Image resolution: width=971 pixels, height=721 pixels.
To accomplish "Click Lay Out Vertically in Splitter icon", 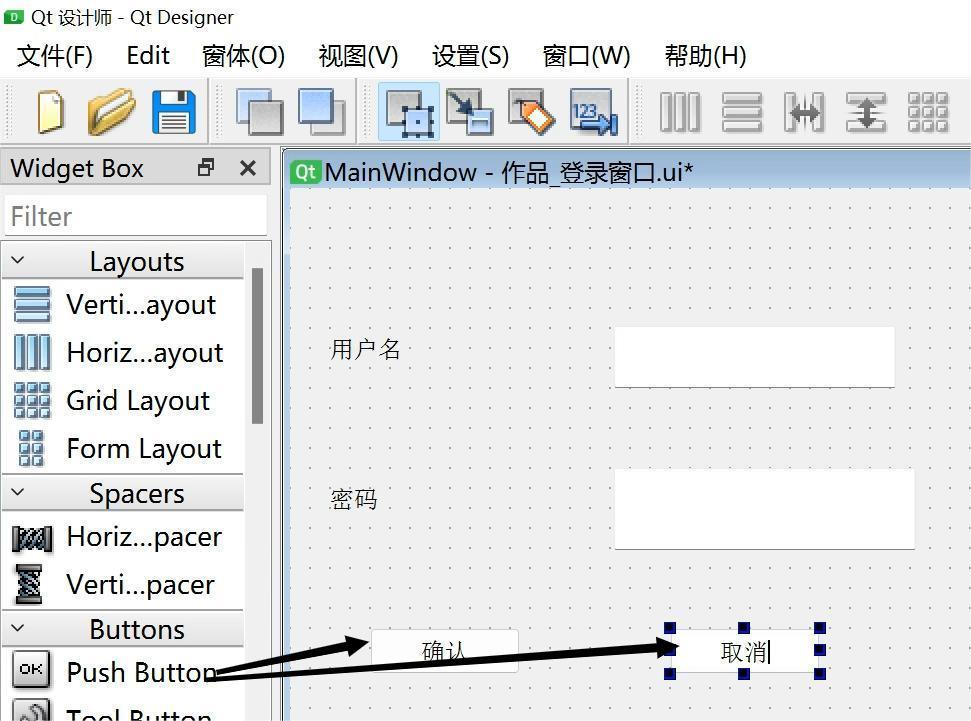I will (866, 112).
